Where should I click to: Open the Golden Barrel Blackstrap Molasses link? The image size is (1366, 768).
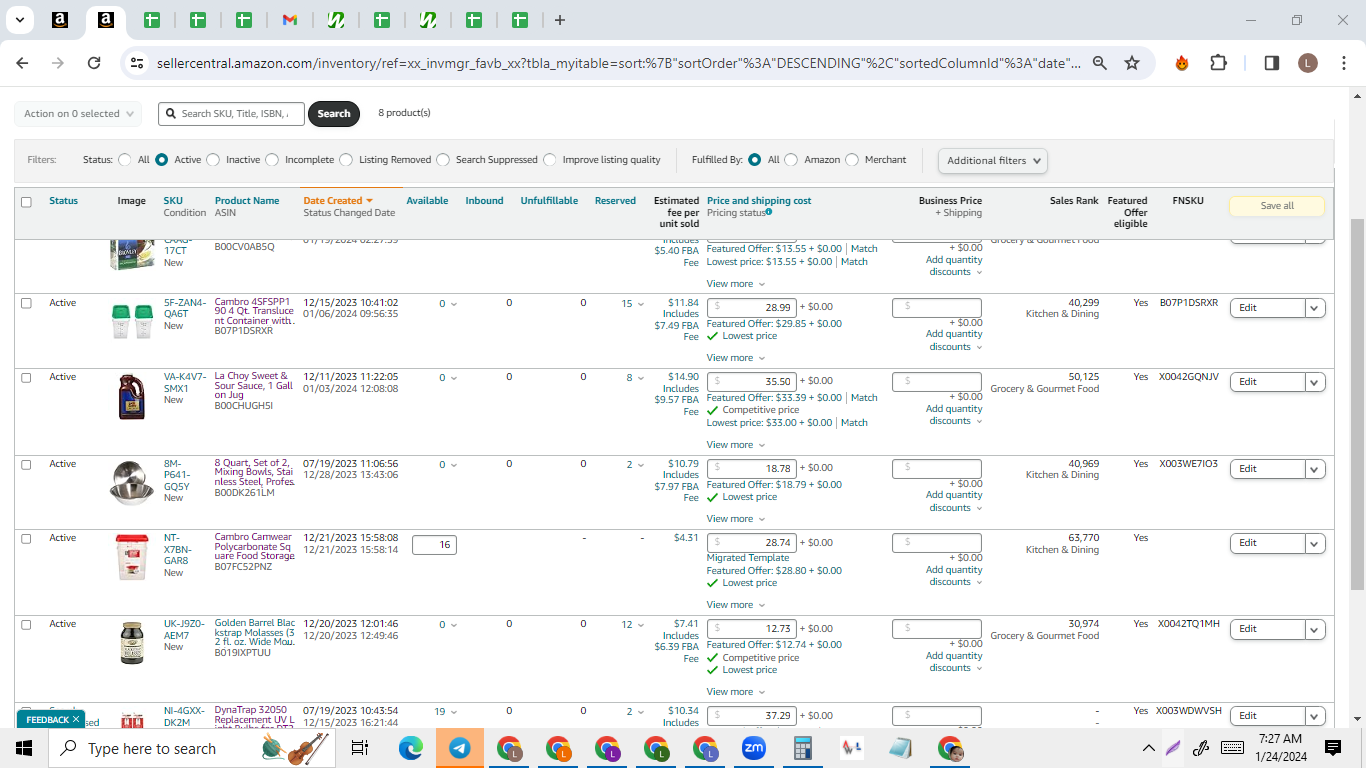tap(254, 635)
